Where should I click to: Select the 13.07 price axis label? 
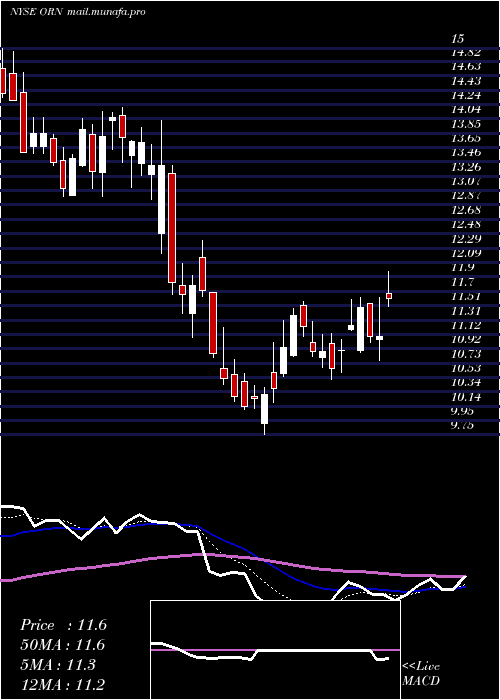pos(466,181)
